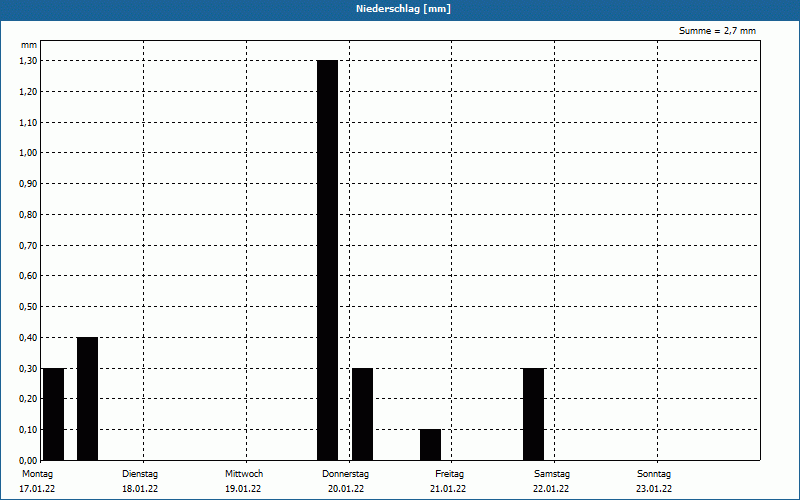Click the 1,00 y-axis value
Viewport: 800px width, 500px height.
28,153
